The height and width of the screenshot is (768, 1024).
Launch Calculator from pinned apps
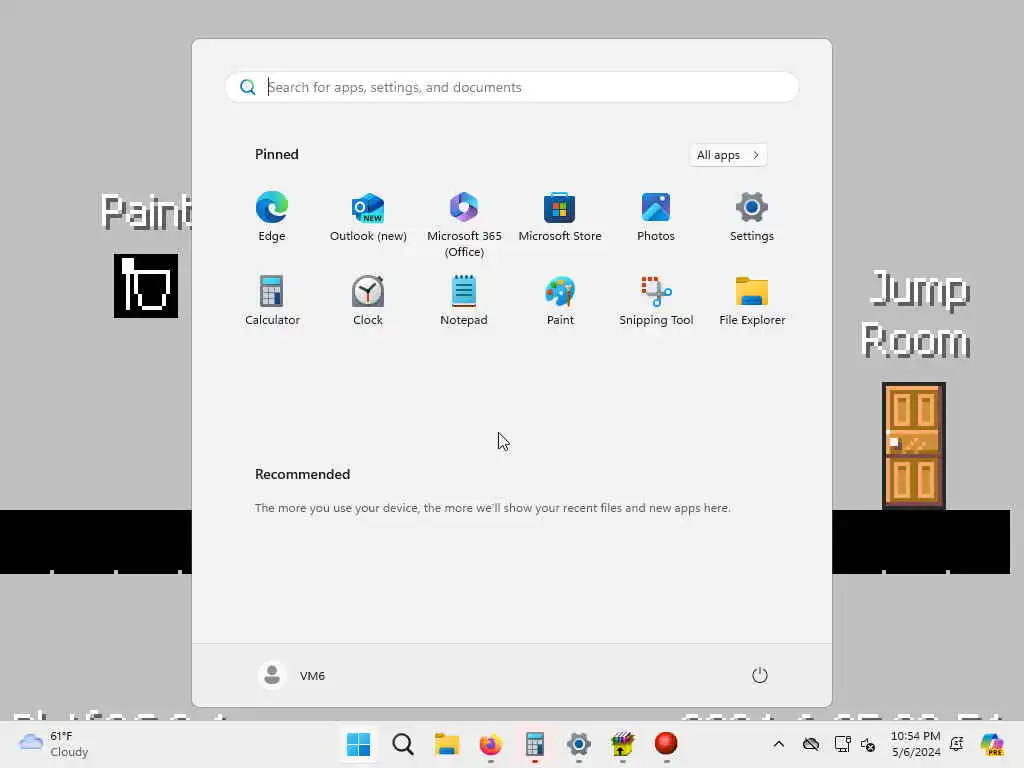(x=272, y=301)
